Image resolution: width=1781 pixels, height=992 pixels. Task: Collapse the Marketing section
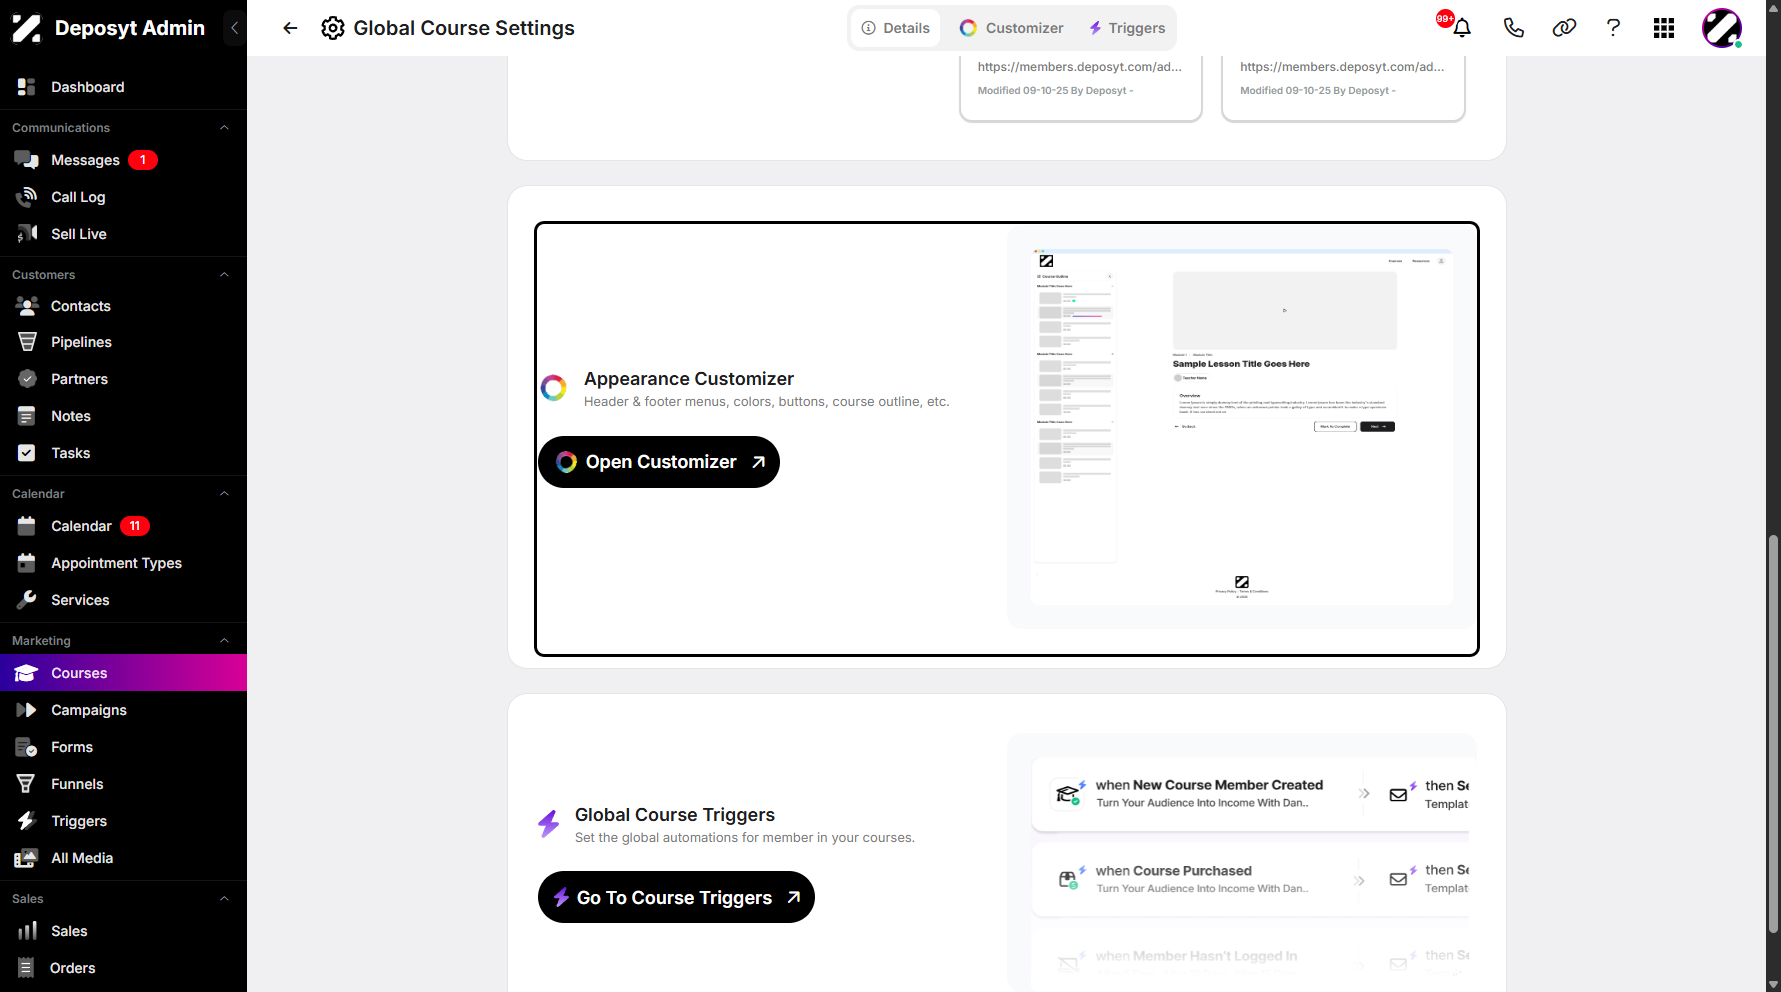[224, 641]
